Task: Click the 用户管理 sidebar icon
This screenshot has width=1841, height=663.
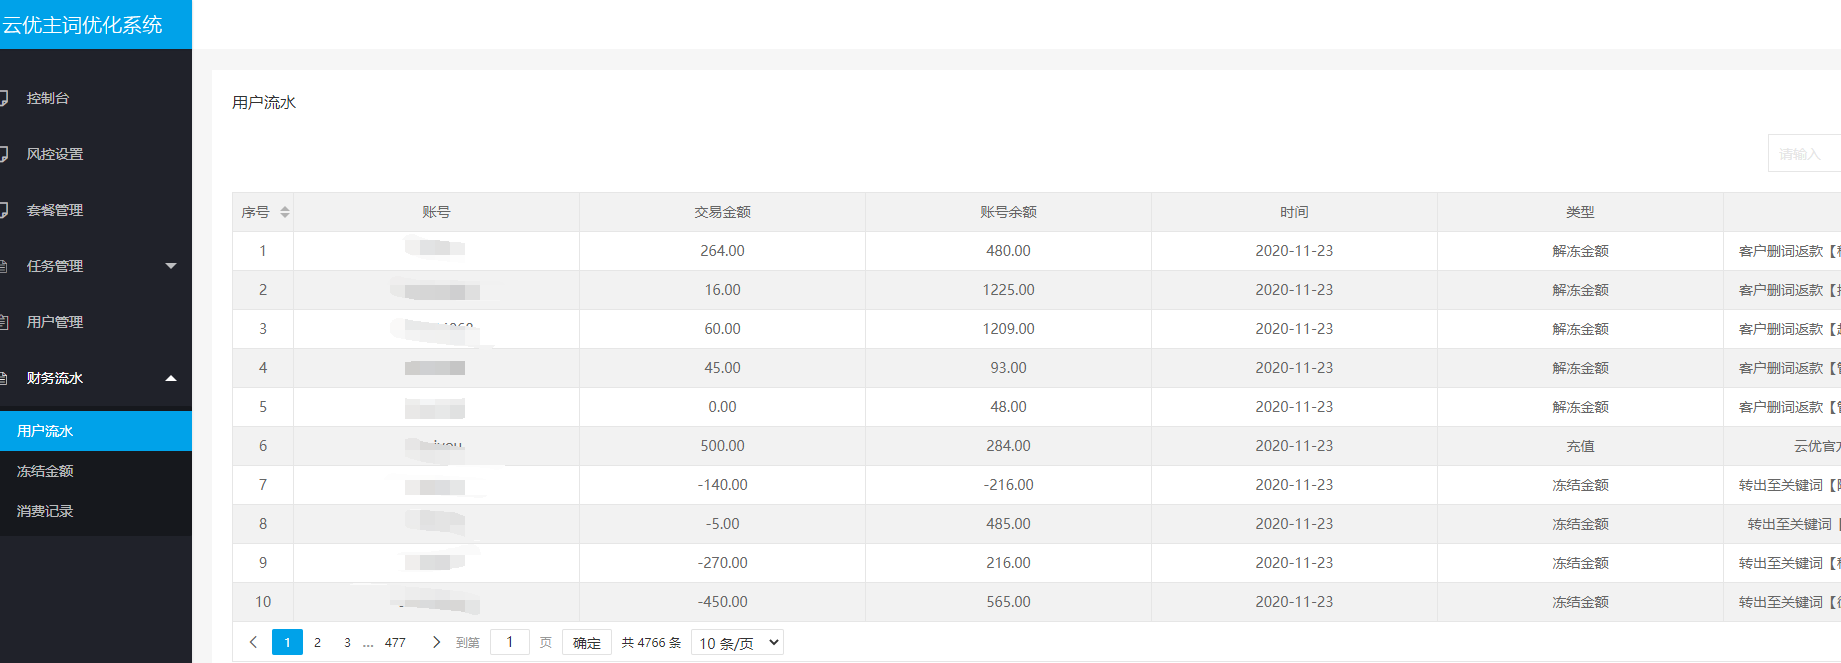Action: (4, 322)
